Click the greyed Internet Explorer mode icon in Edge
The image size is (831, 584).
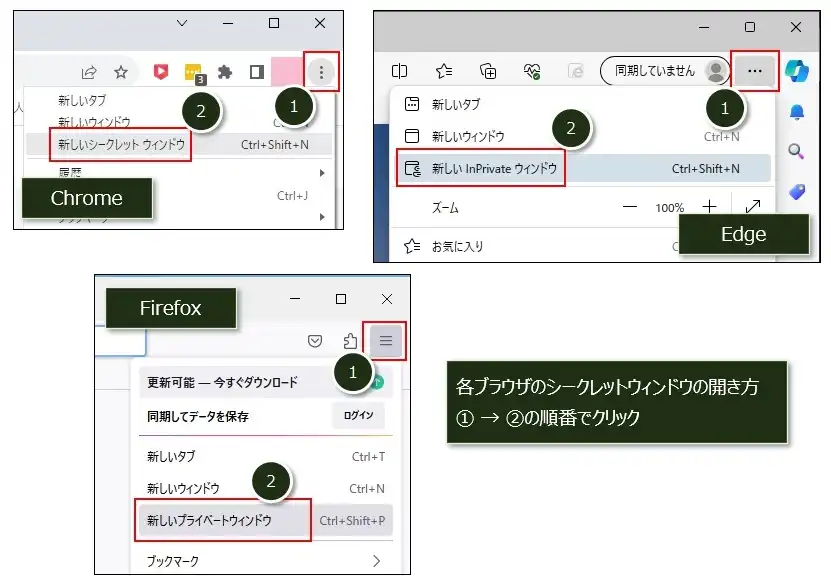[x=576, y=70]
